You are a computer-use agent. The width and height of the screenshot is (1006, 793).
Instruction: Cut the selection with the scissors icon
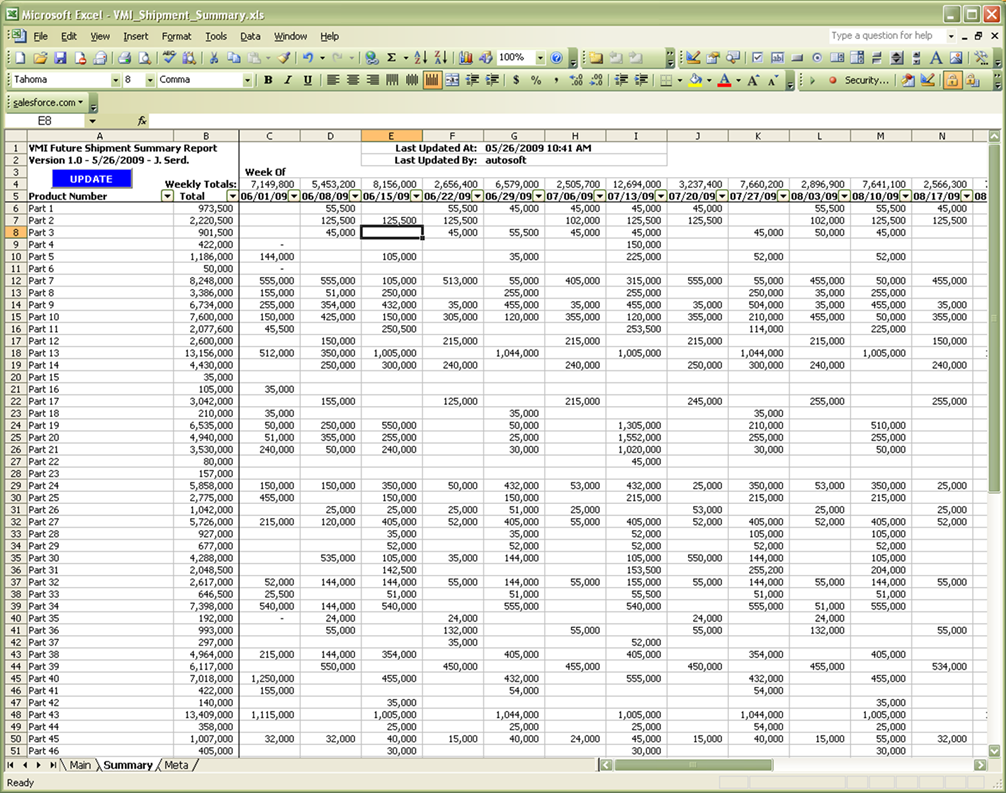point(214,58)
